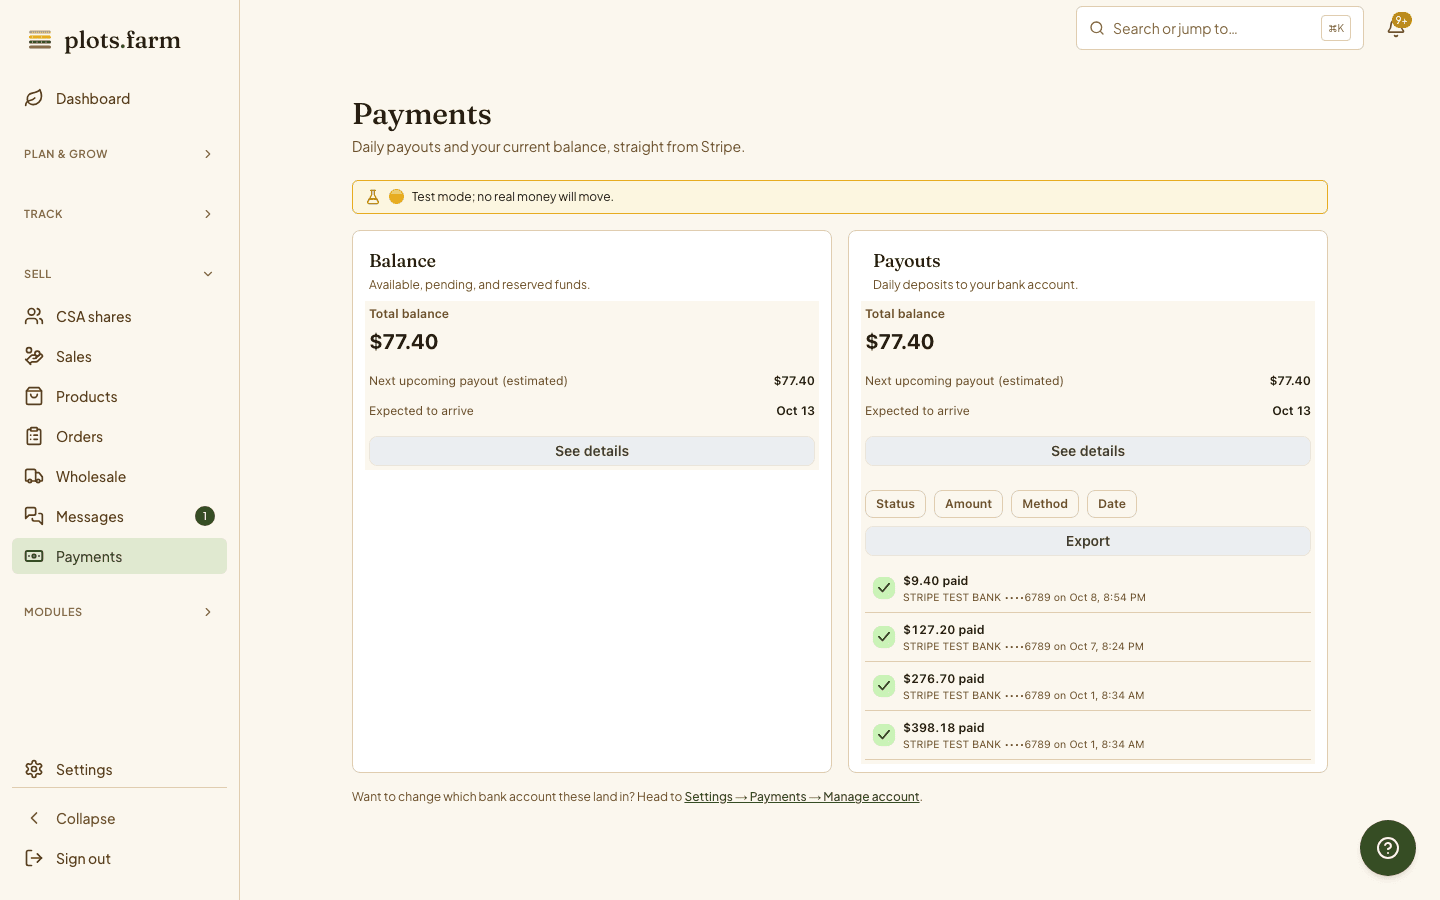Viewport: 1440px width, 900px height.
Task: Open the Date filter
Action: point(1112,504)
